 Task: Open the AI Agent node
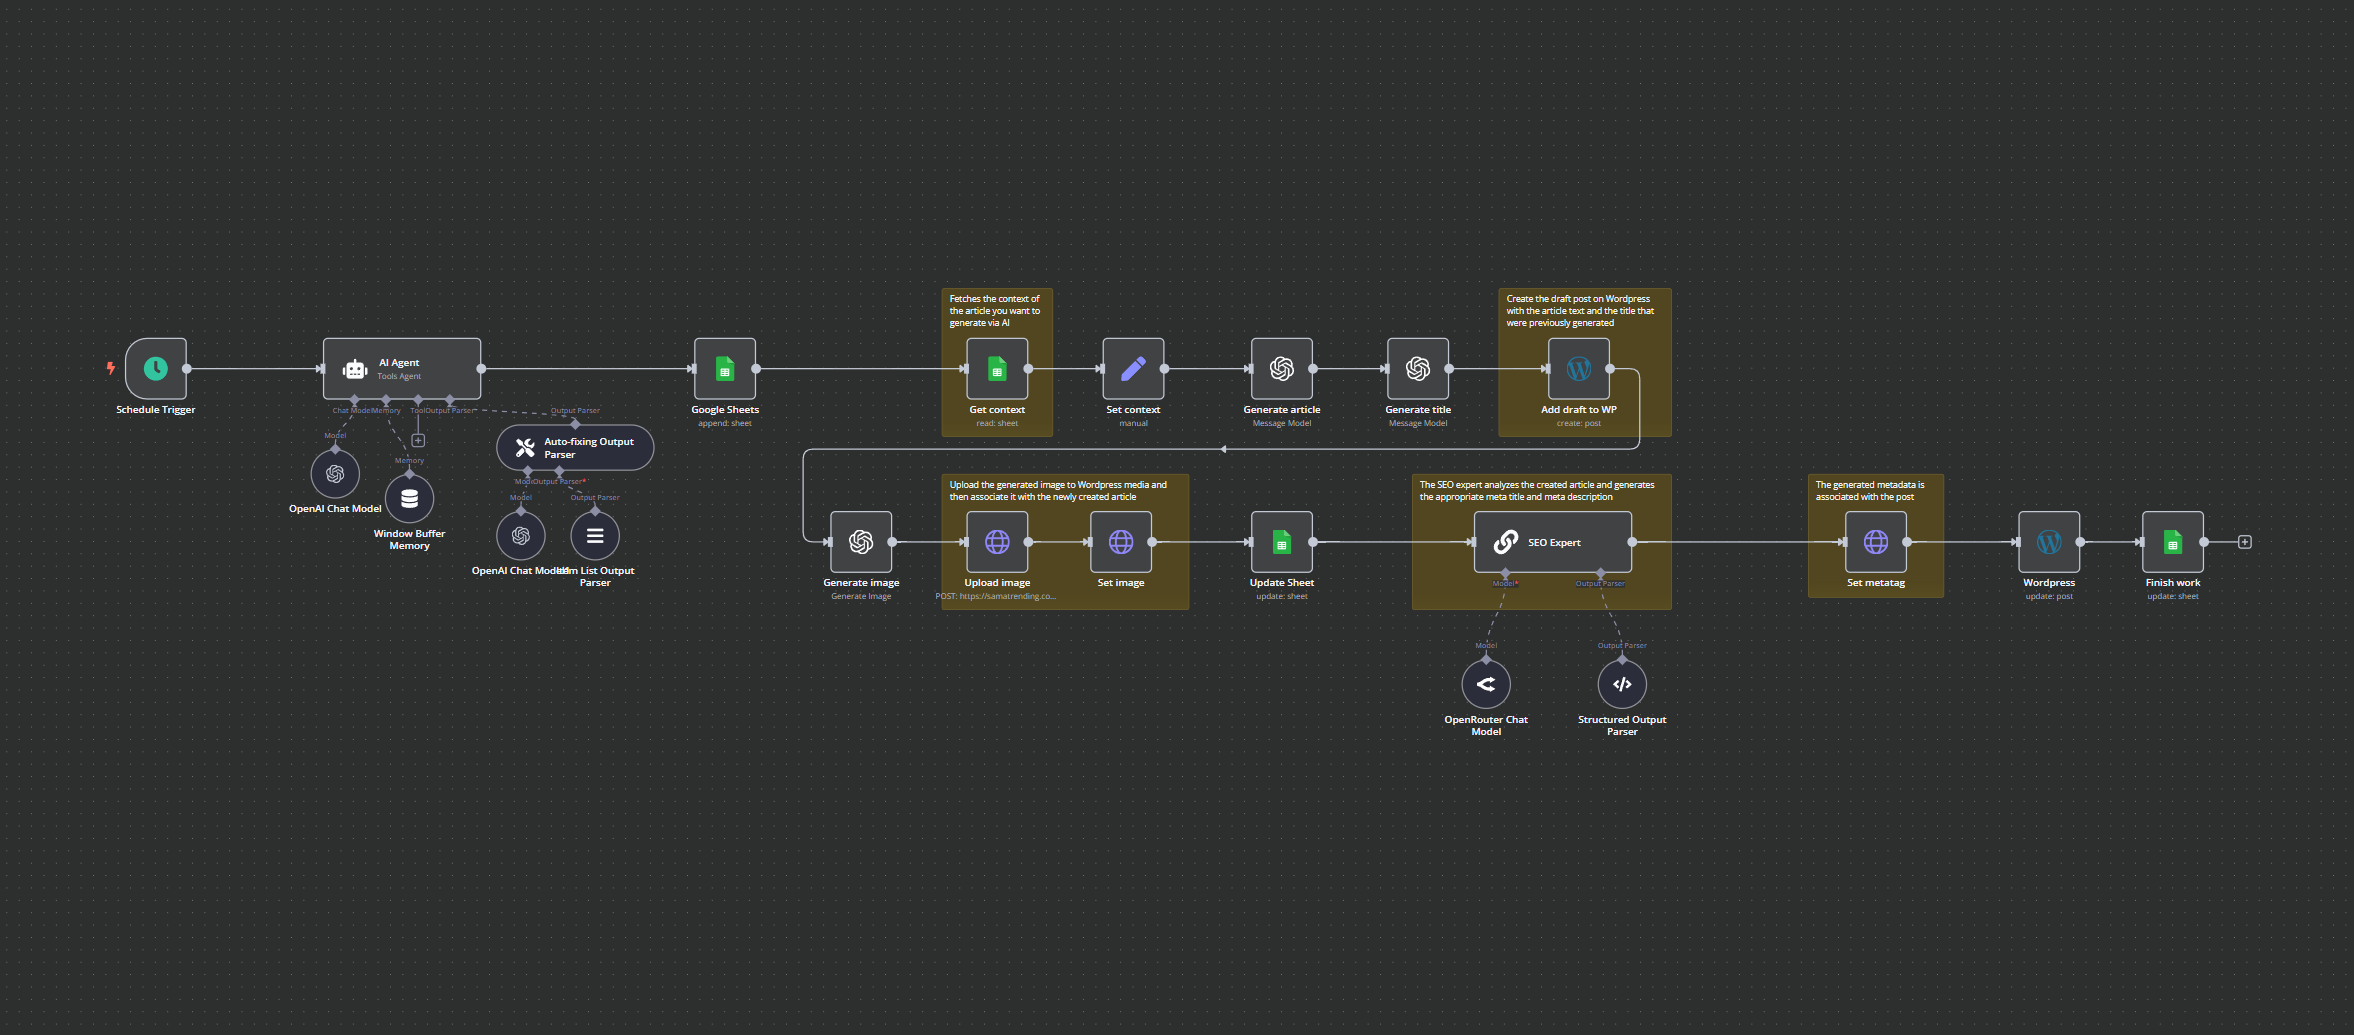[x=402, y=369]
